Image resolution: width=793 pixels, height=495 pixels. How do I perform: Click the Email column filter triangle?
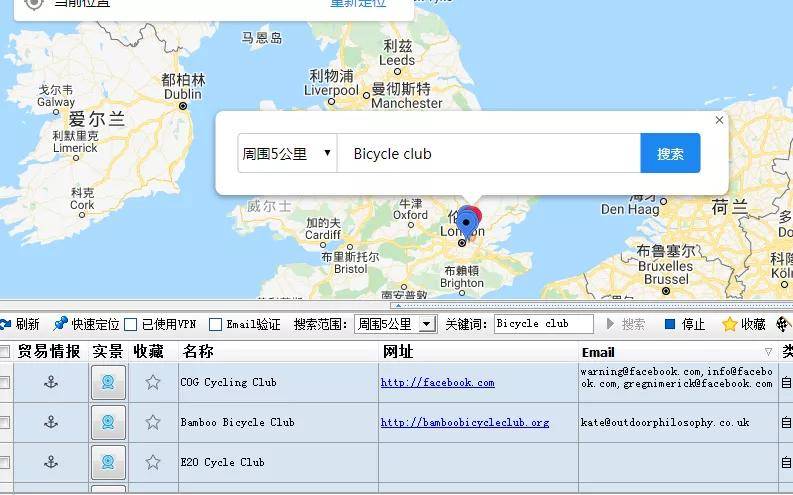point(768,352)
